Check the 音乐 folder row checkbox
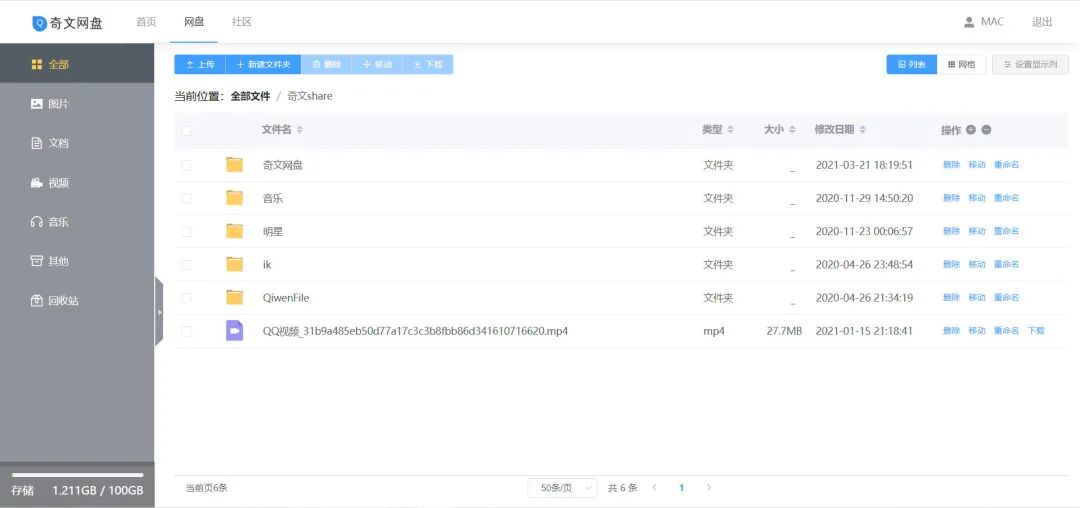Viewport: 1080px width, 508px height. pyautogui.click(x=187, y=198)
